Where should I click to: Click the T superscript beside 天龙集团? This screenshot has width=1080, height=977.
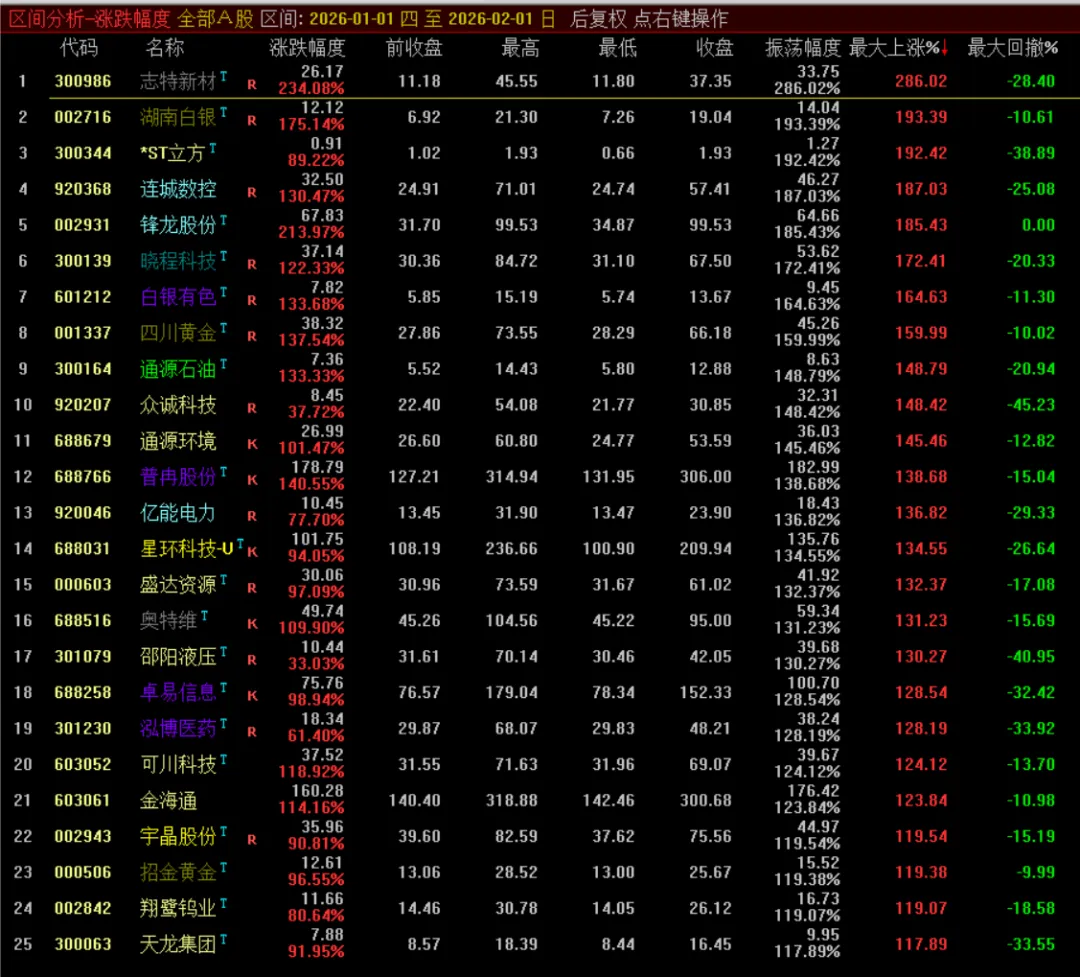coord(223,939)
